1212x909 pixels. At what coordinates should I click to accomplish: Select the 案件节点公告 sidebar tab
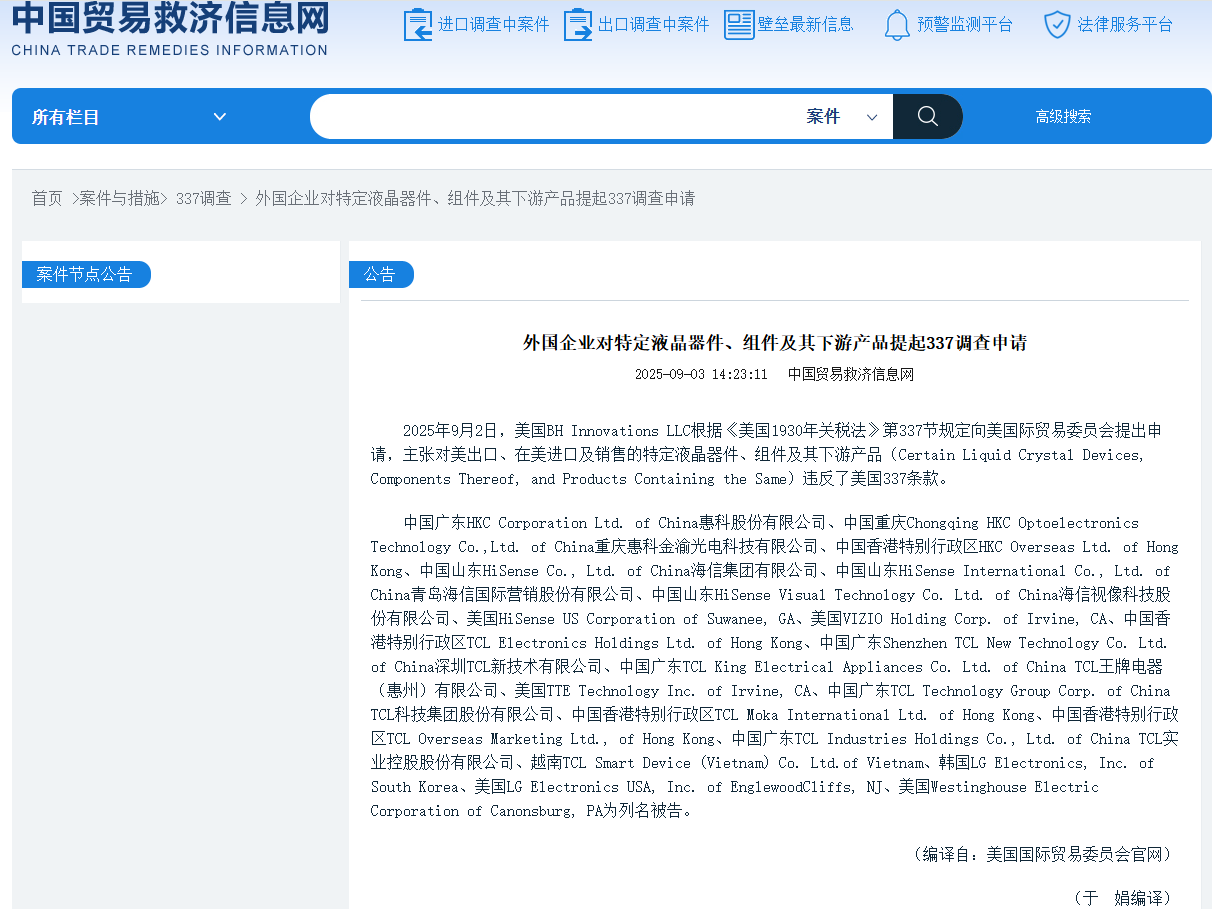tap(85, 274)
